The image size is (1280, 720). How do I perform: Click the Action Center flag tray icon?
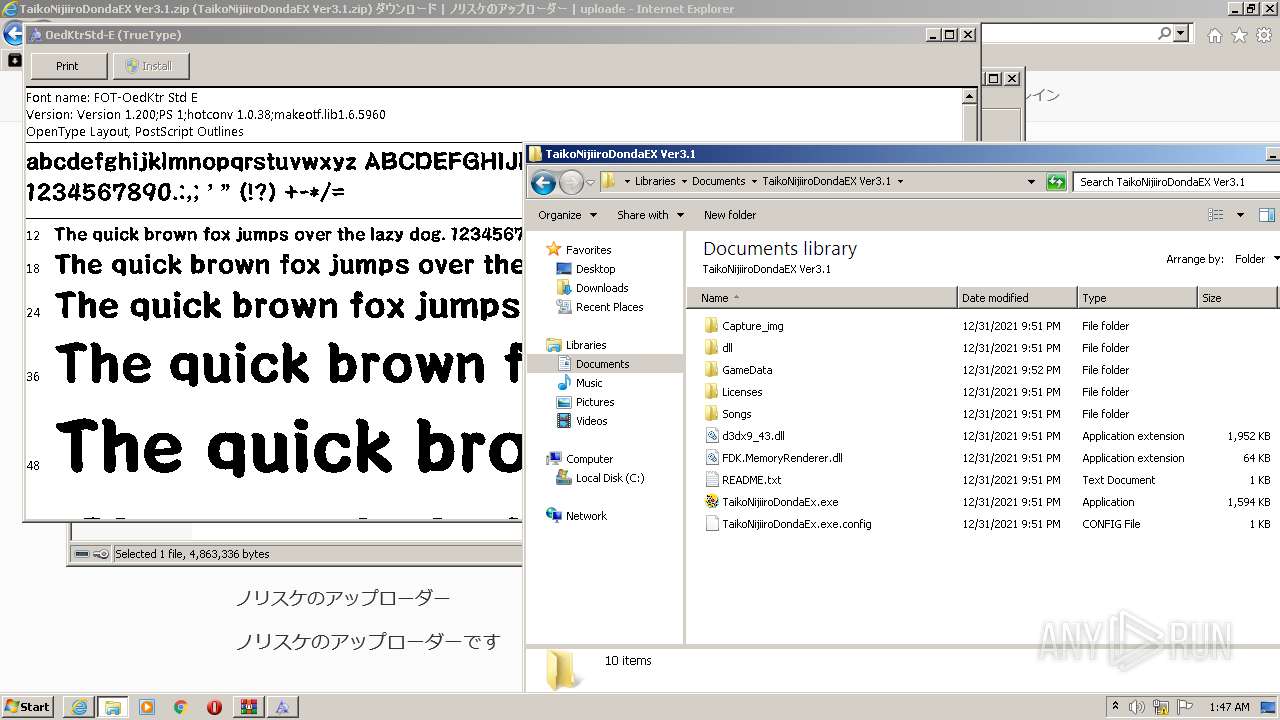(1186, 707)
